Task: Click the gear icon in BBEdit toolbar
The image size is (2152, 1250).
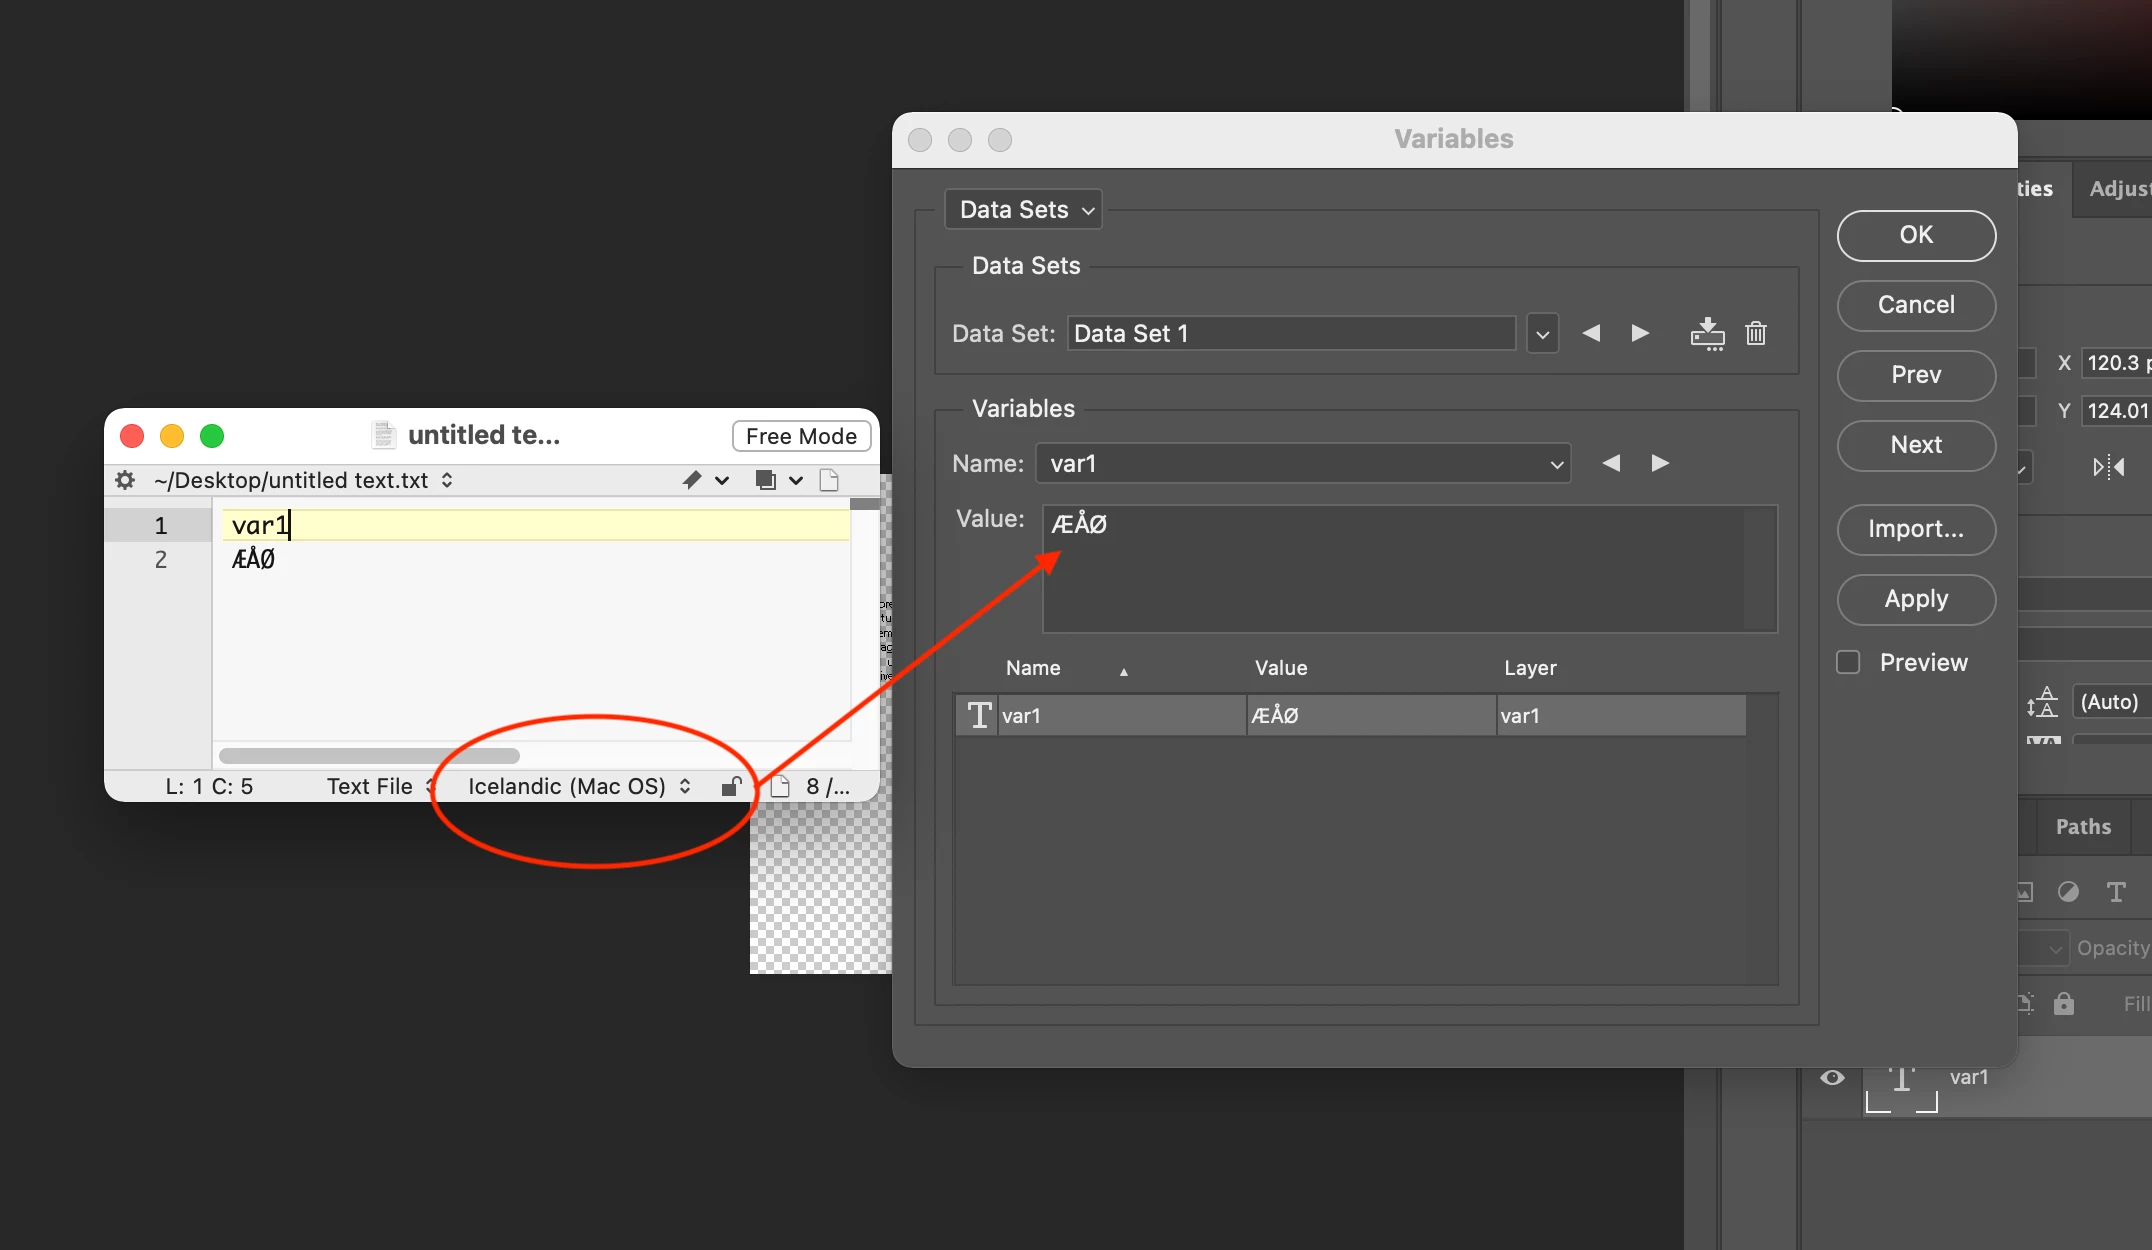Action: pos(125,480)
